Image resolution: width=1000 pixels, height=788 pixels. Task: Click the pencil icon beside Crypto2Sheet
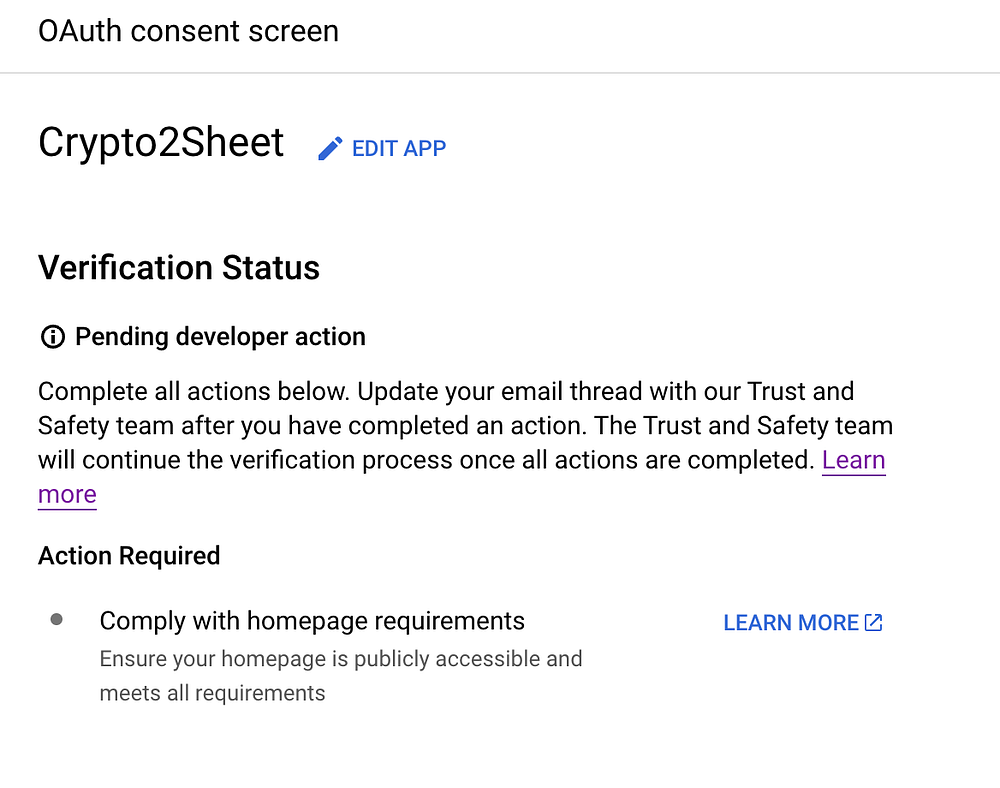tap(330, 149)
